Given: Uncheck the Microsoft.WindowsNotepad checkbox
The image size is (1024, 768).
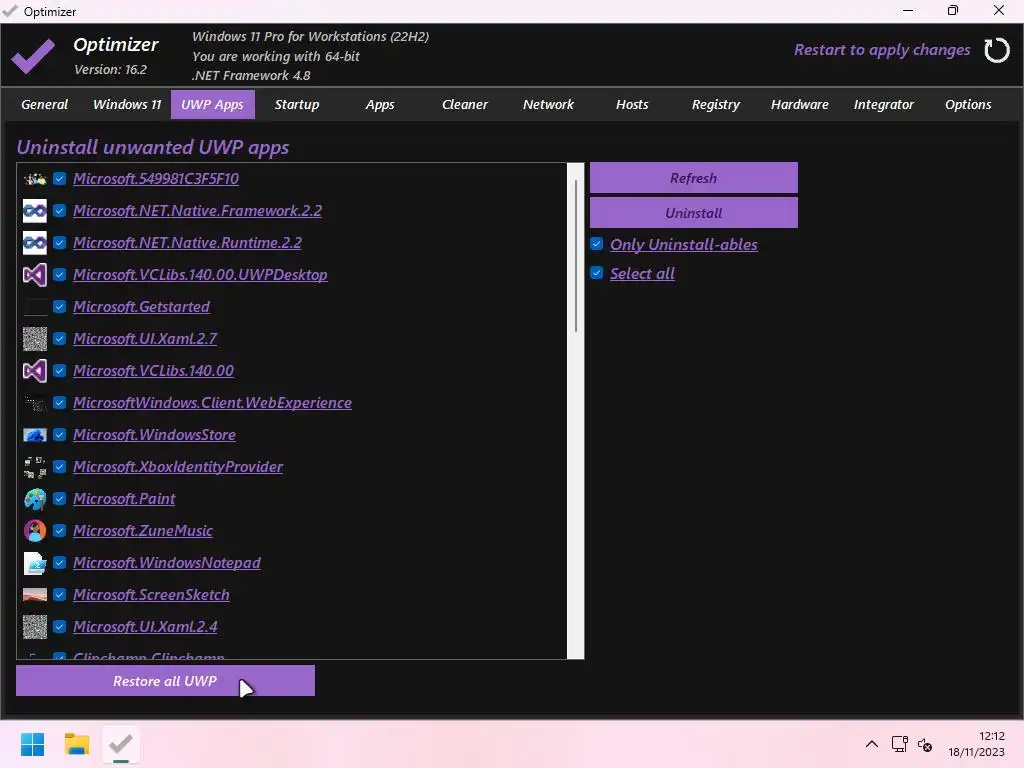Looking at the screenshot, I should (59, 563).
